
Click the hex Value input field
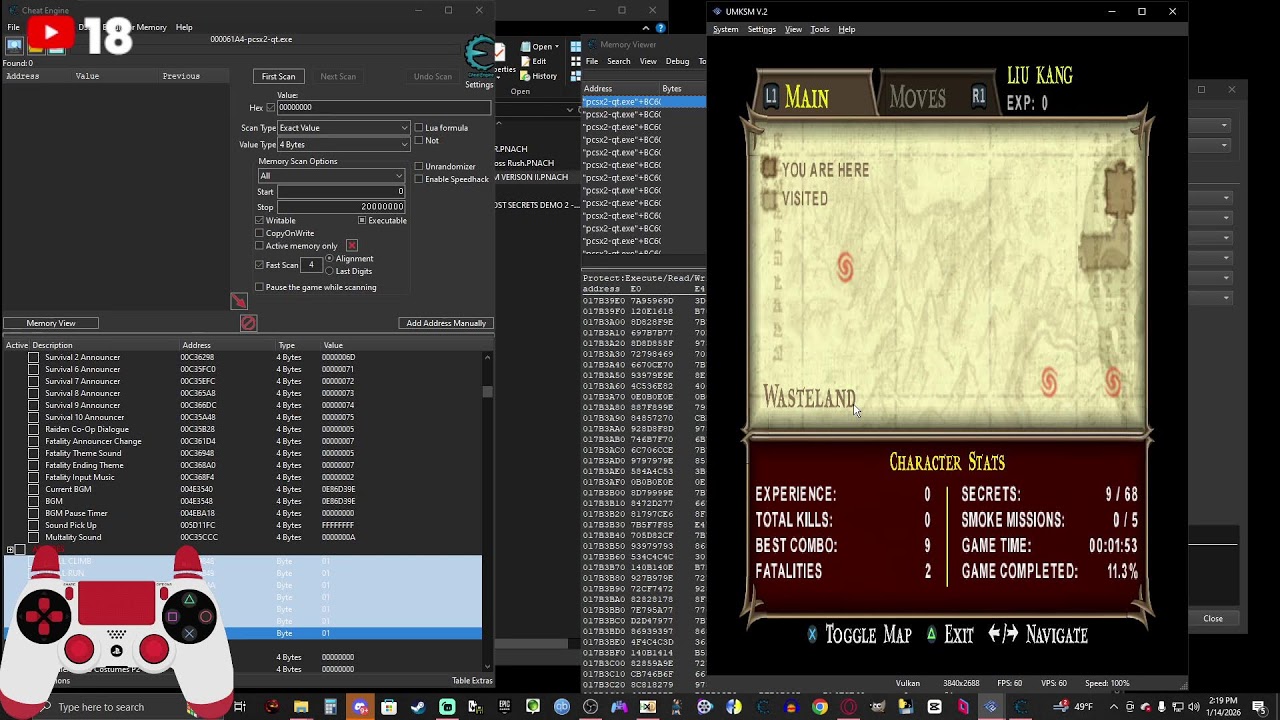point(383,108)
